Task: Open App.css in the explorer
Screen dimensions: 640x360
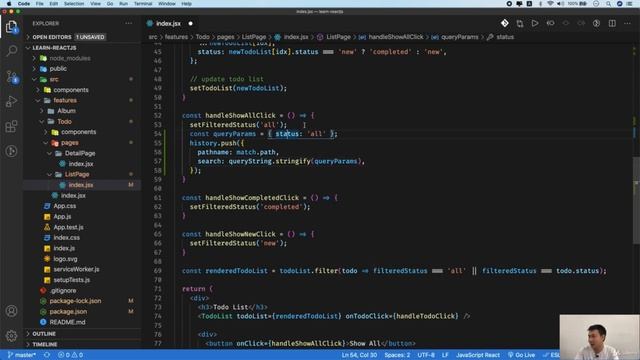Action: tap(64, 206)
